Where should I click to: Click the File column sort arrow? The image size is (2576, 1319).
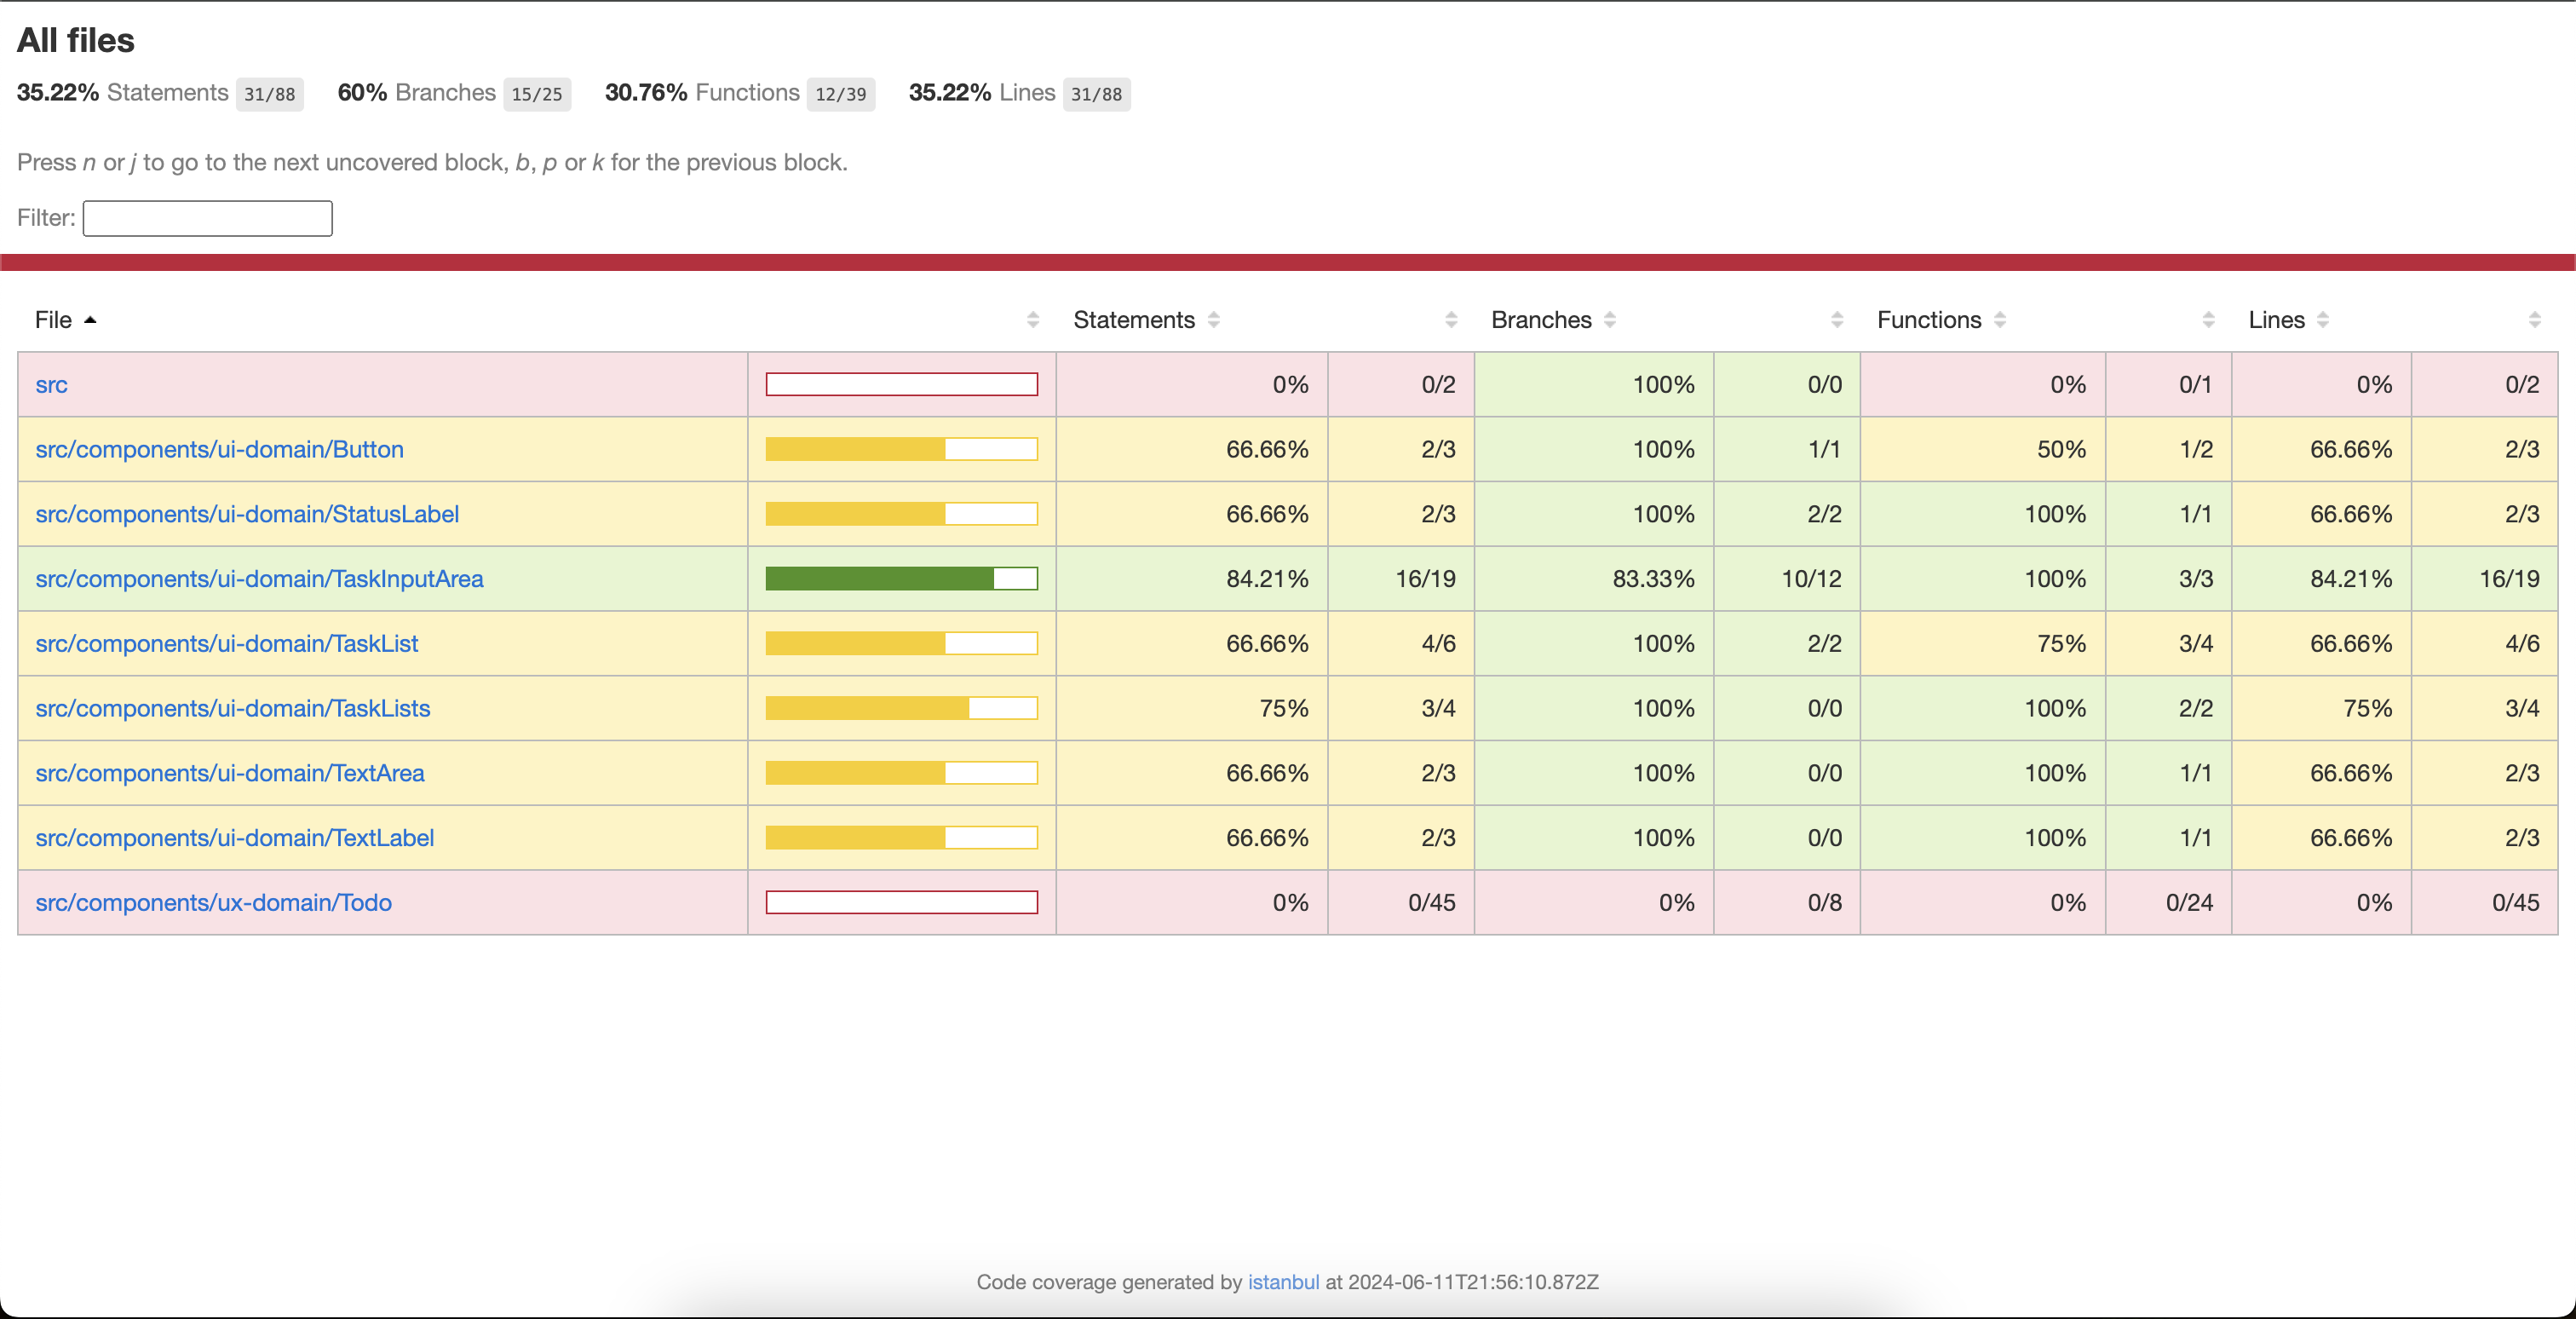coord(90,320)
